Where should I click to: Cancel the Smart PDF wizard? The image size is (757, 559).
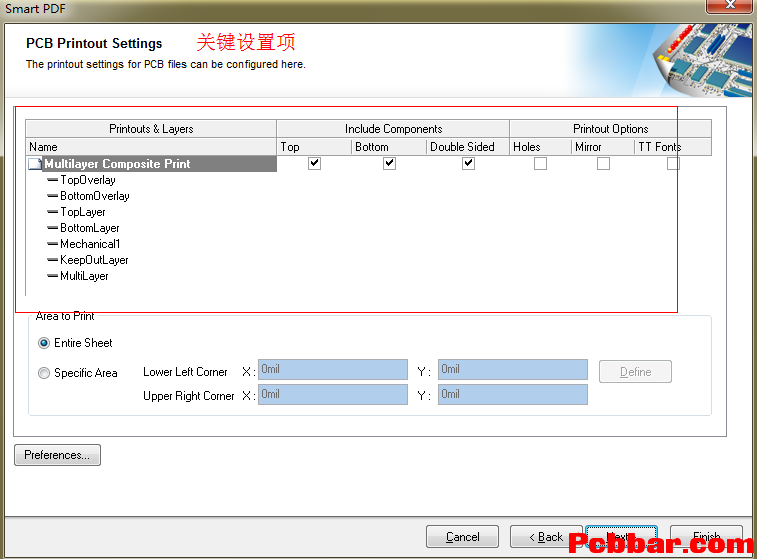462,537
